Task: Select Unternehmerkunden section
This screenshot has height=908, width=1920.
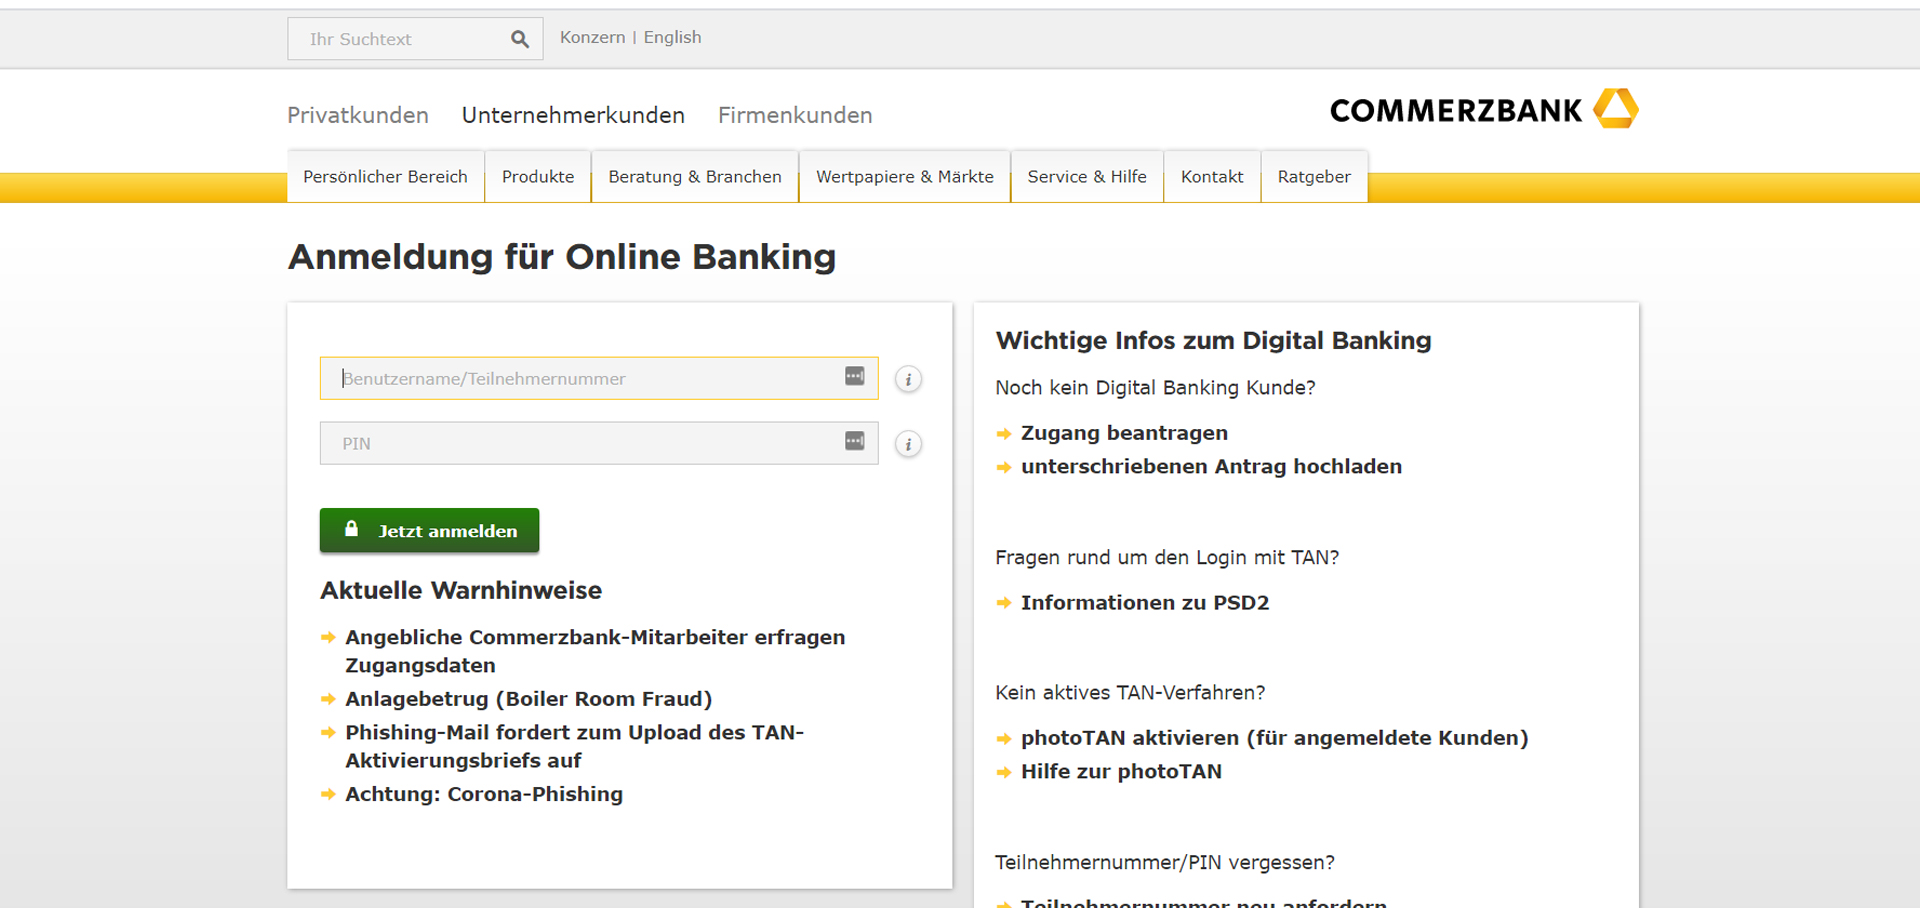Action: [x=573, y=115]
